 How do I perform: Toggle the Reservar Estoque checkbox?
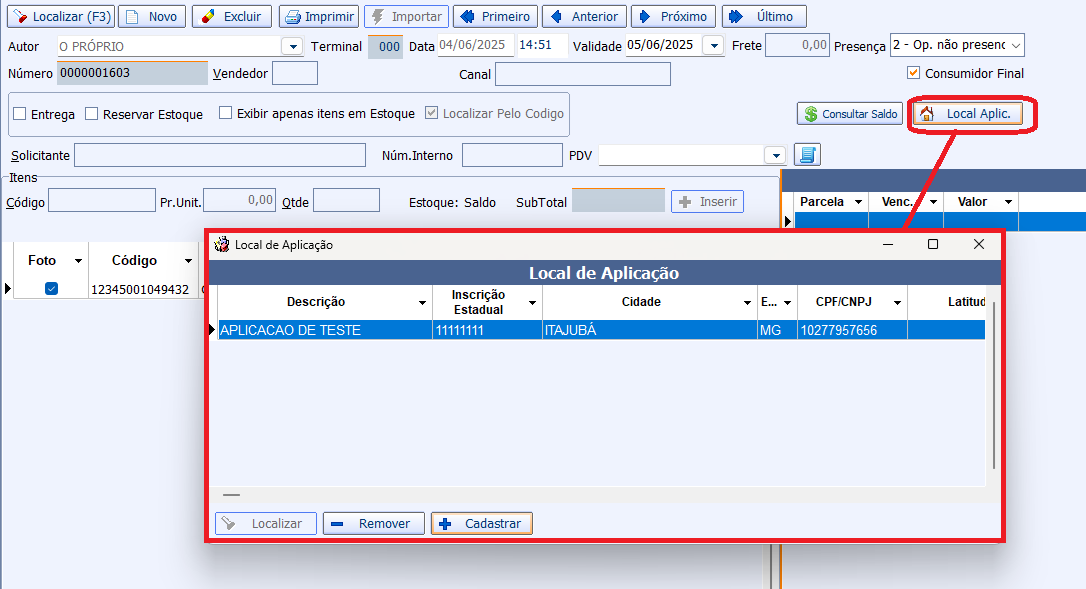92,114
